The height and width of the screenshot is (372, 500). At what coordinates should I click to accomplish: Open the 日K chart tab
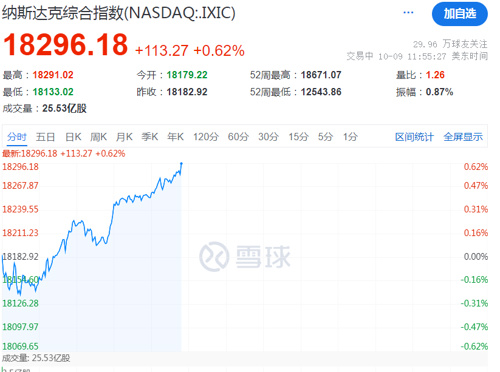(73, 137)
